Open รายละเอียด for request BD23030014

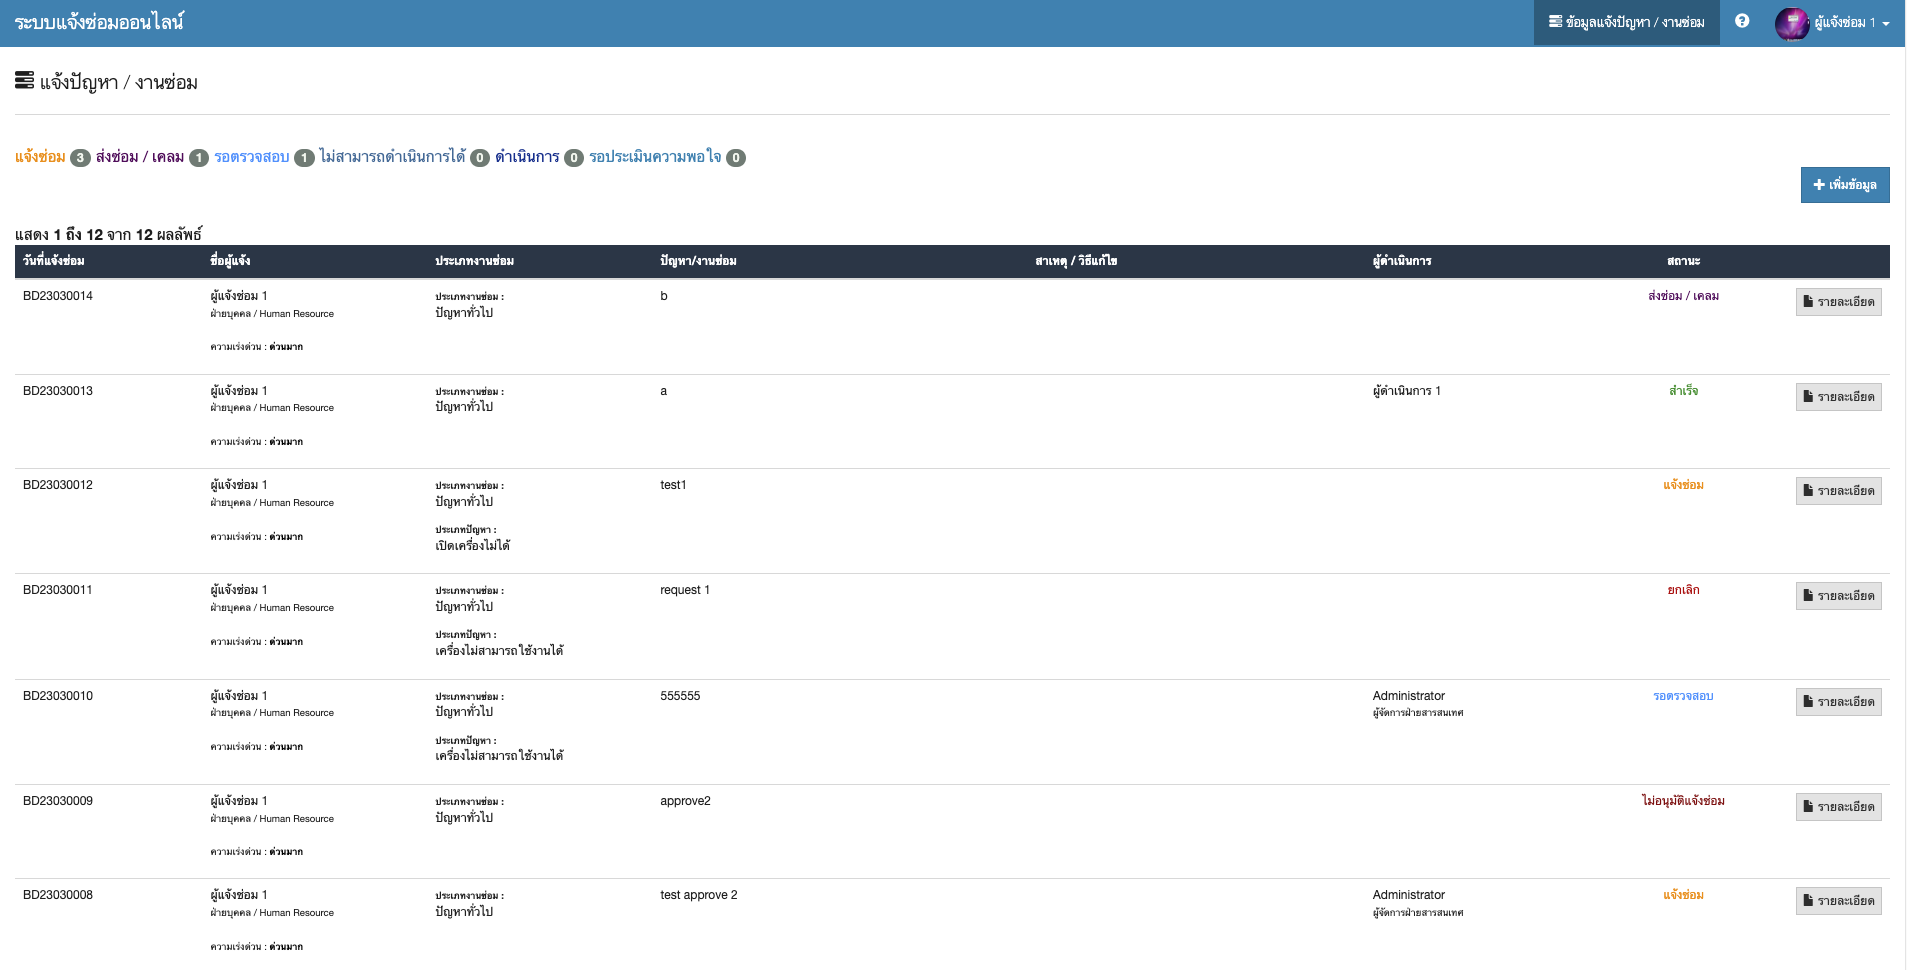coord(1838,302)
